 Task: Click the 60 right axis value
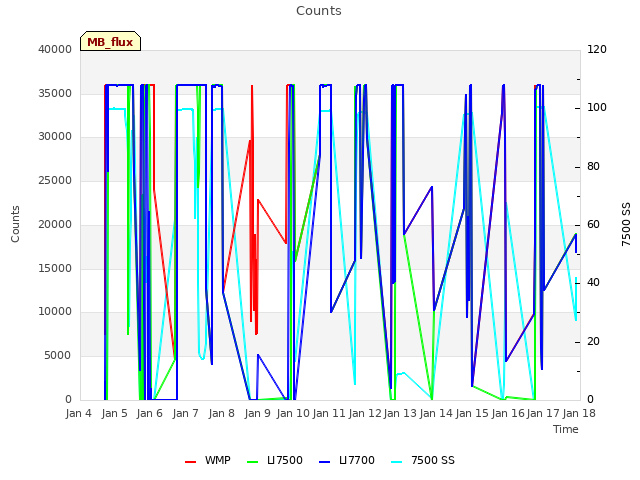click(593, 224)
